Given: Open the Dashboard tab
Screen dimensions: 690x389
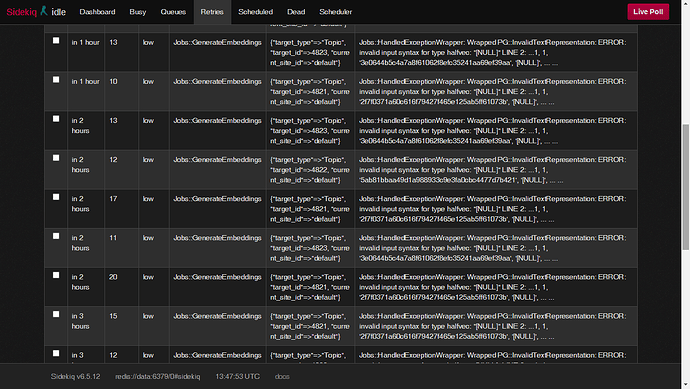Looking at the screenshot, I should (97, 12).
